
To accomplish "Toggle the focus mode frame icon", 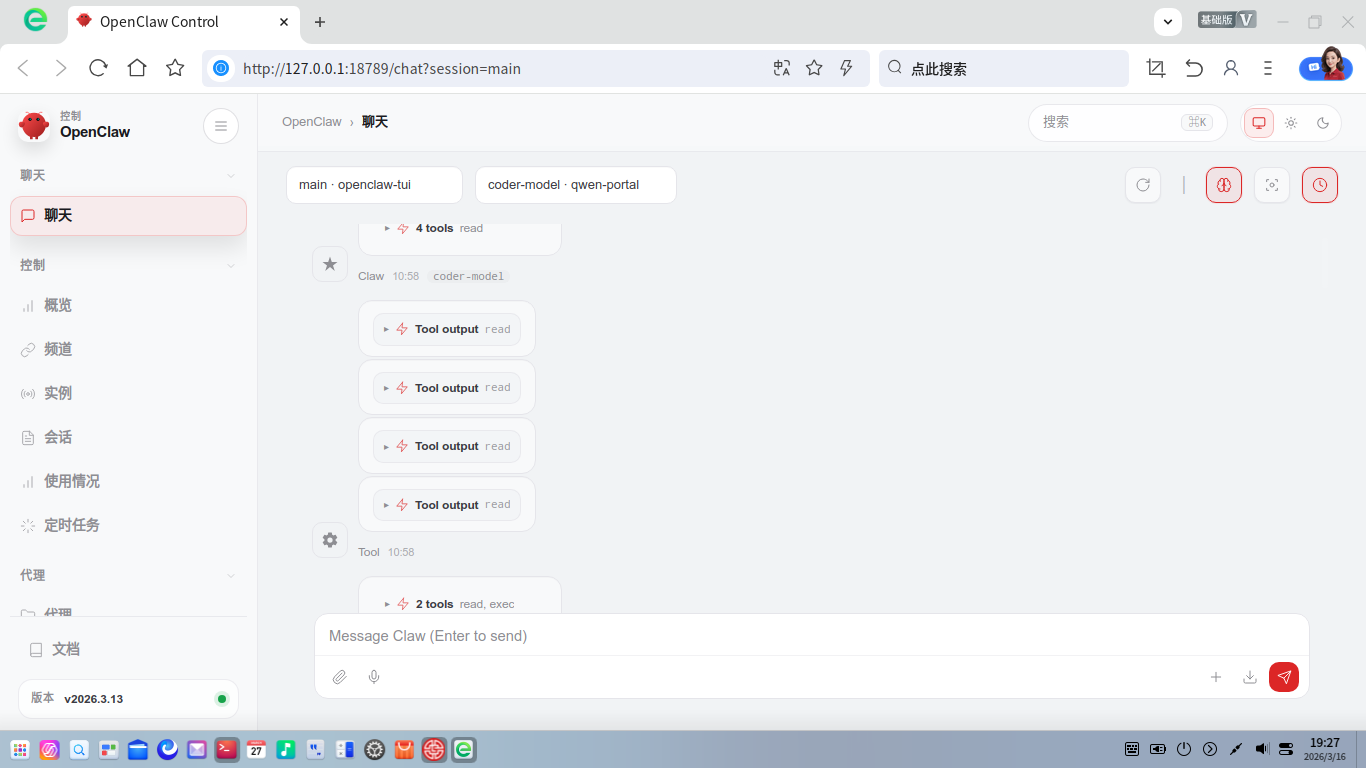I will 1272,185.
